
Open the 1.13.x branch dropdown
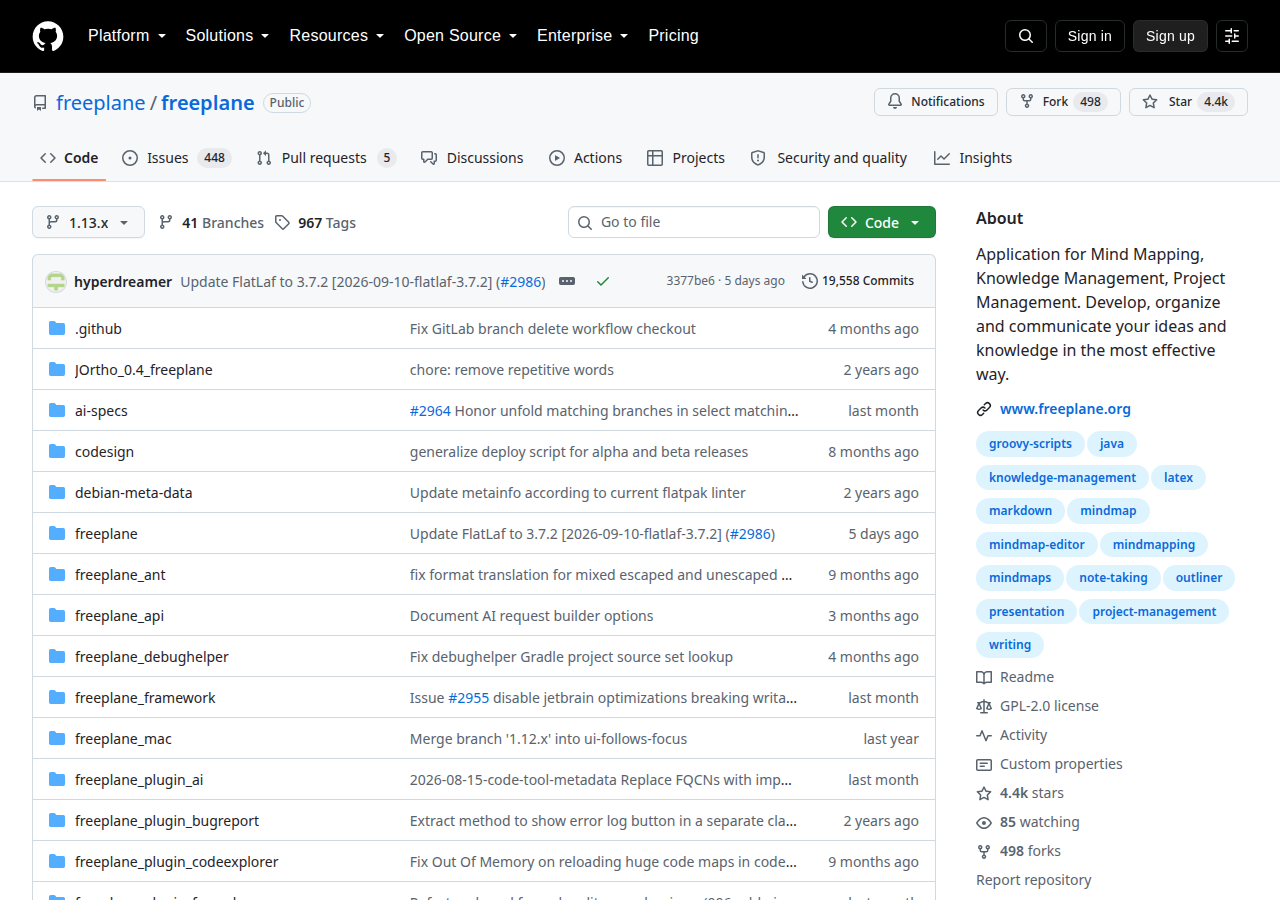(88, 222)
